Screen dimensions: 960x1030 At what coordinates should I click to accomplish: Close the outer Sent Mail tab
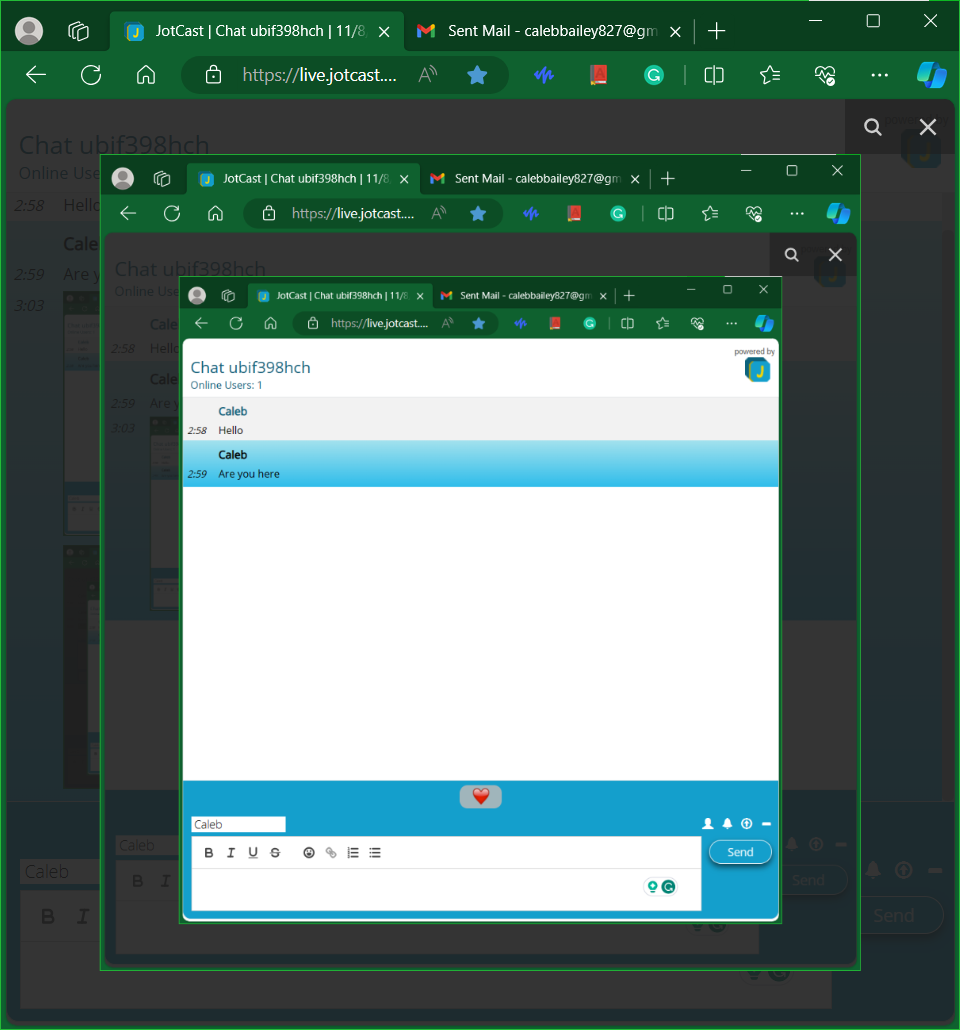click(675, 32)
